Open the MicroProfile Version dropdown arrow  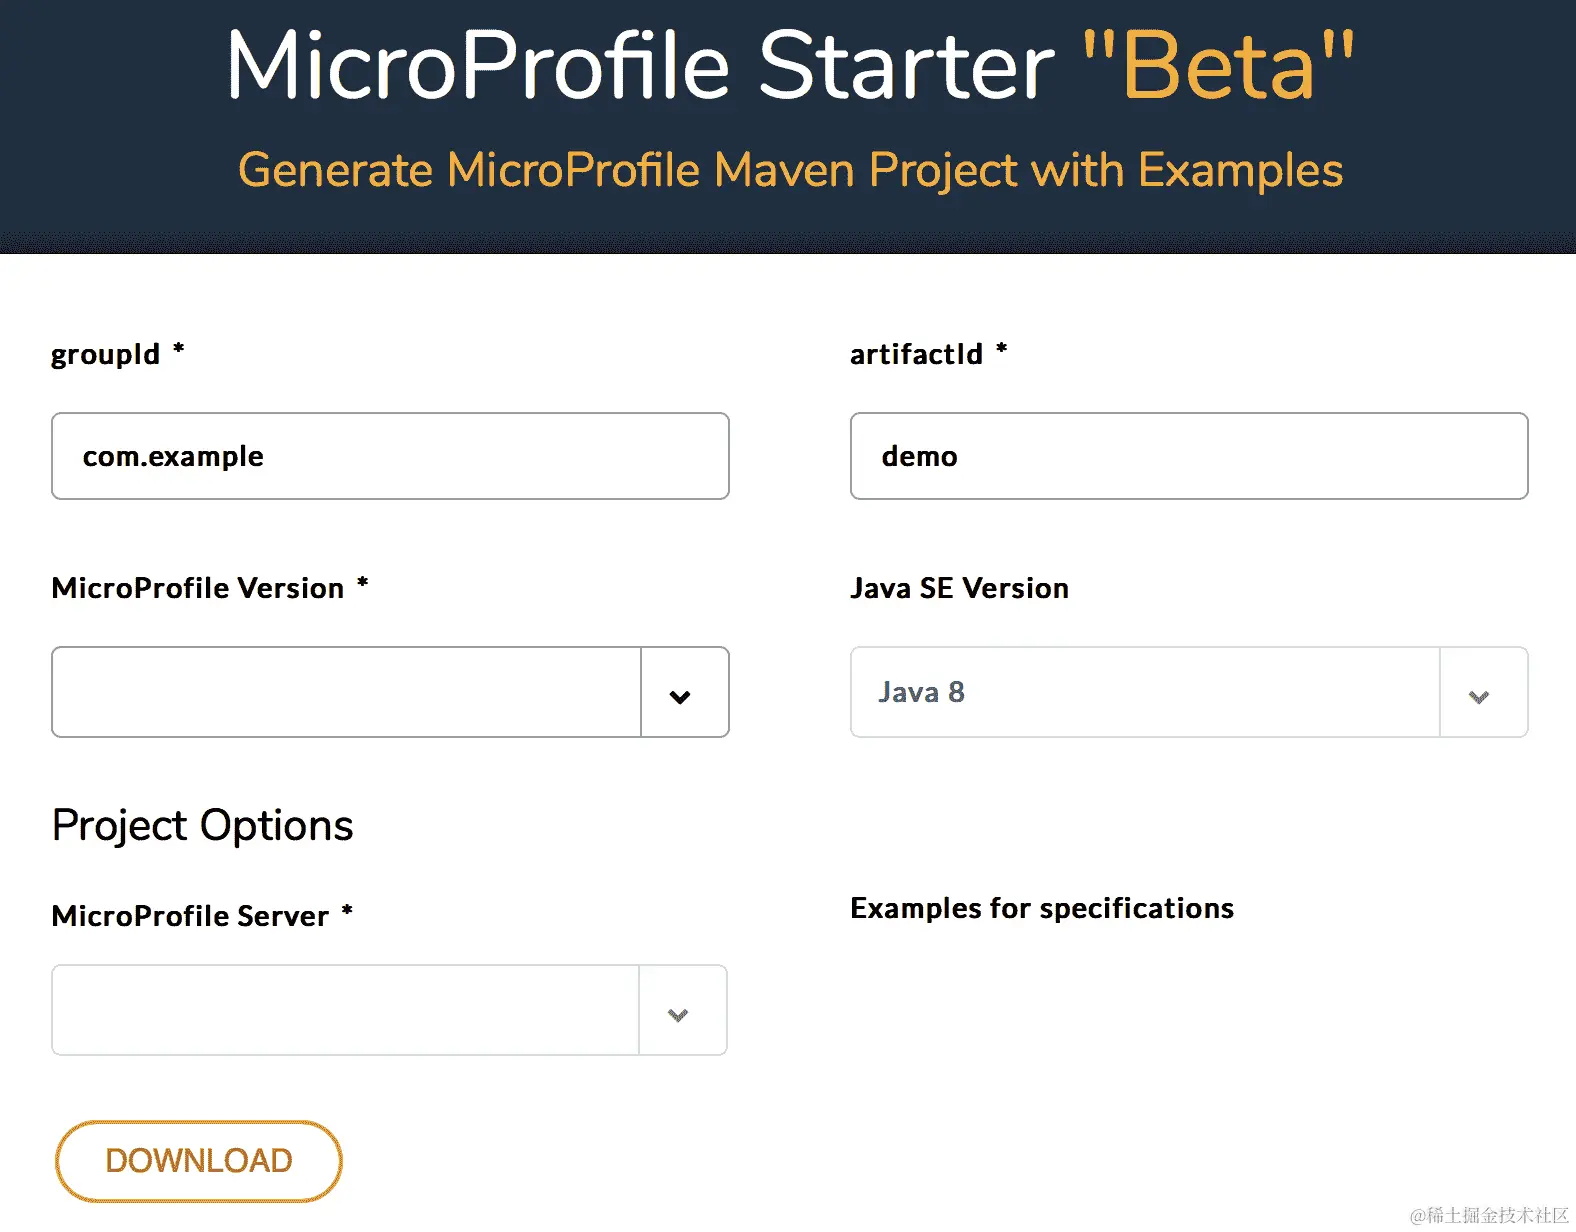click(681, 695)
